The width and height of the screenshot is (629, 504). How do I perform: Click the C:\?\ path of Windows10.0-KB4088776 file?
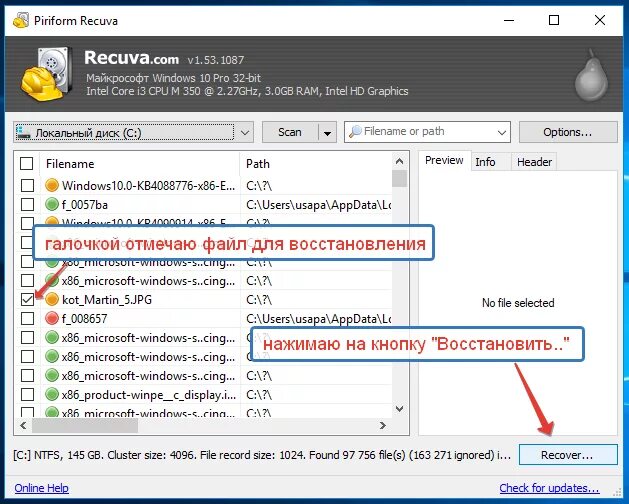tap(259, 185)
